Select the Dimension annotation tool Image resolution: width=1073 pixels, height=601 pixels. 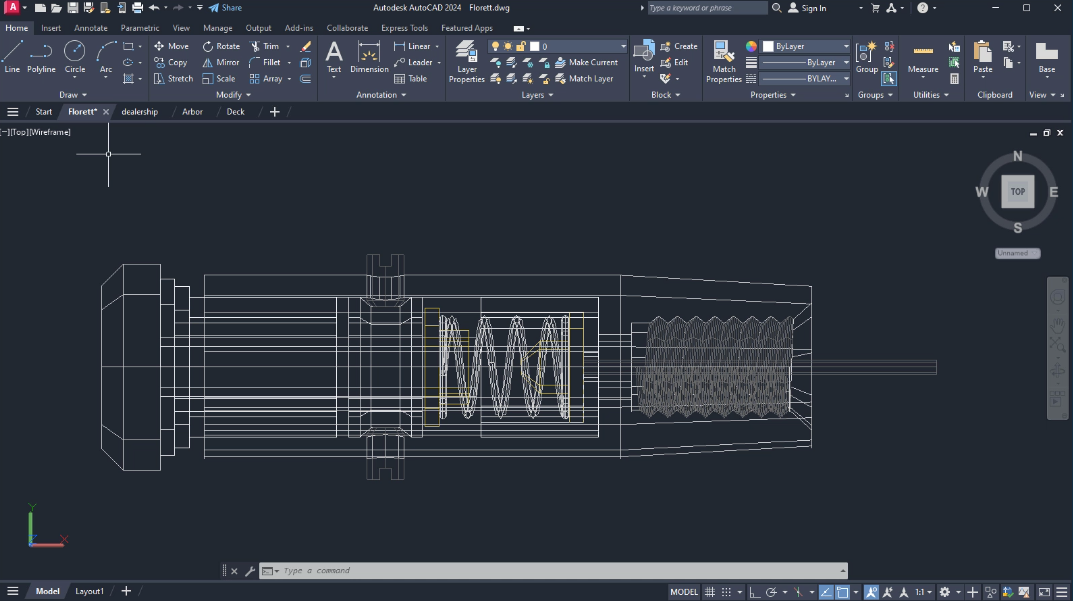click(369, 57)
